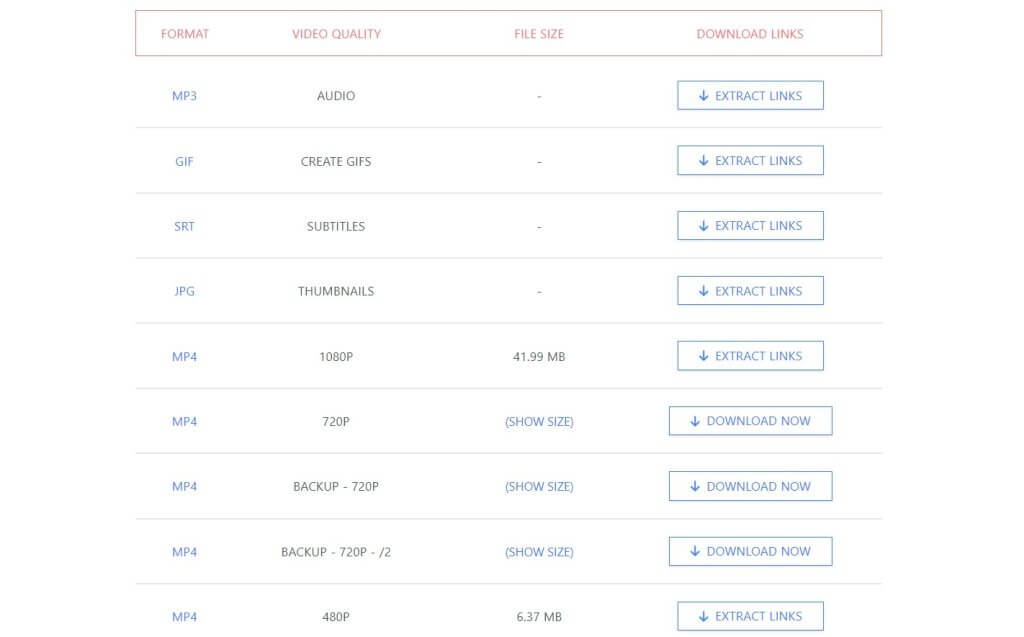1024x637 pixels.
Task: Extract links for MP4 1080P
Action: click(x=750, y=356)
